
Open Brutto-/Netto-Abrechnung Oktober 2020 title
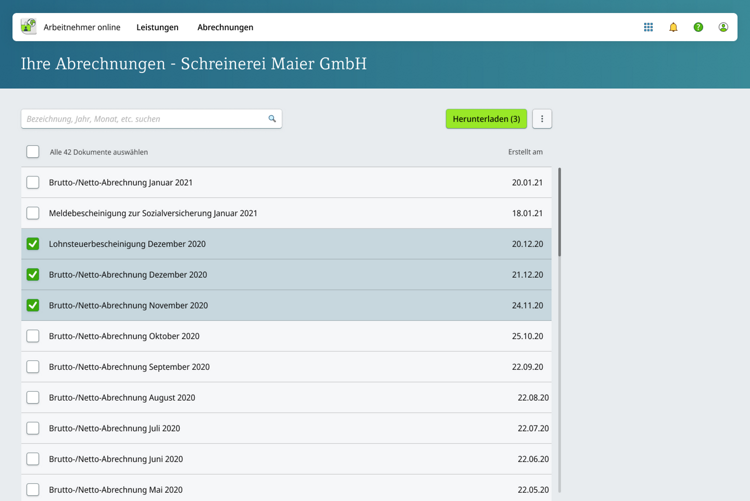[x=124, y=336]
